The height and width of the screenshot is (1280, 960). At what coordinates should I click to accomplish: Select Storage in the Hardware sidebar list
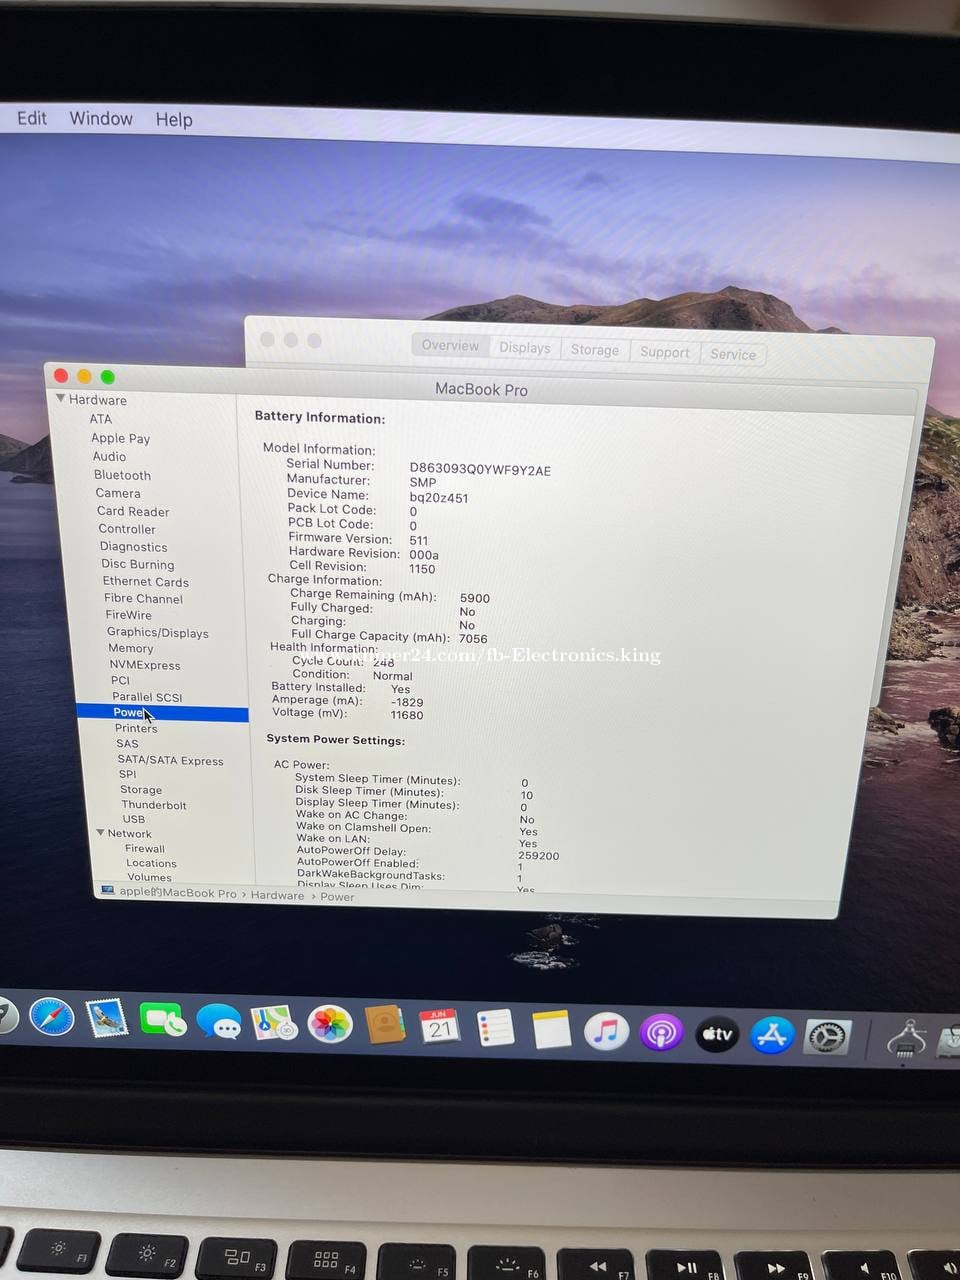[x=141, y=789]
